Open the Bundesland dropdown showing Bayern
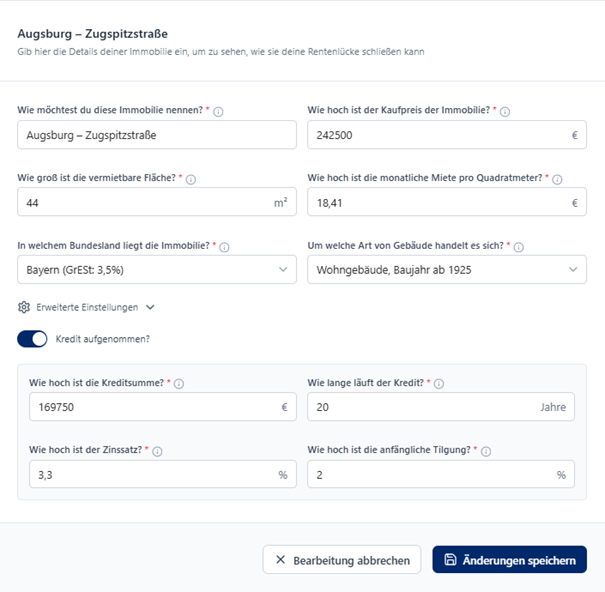 pos(157,269)
